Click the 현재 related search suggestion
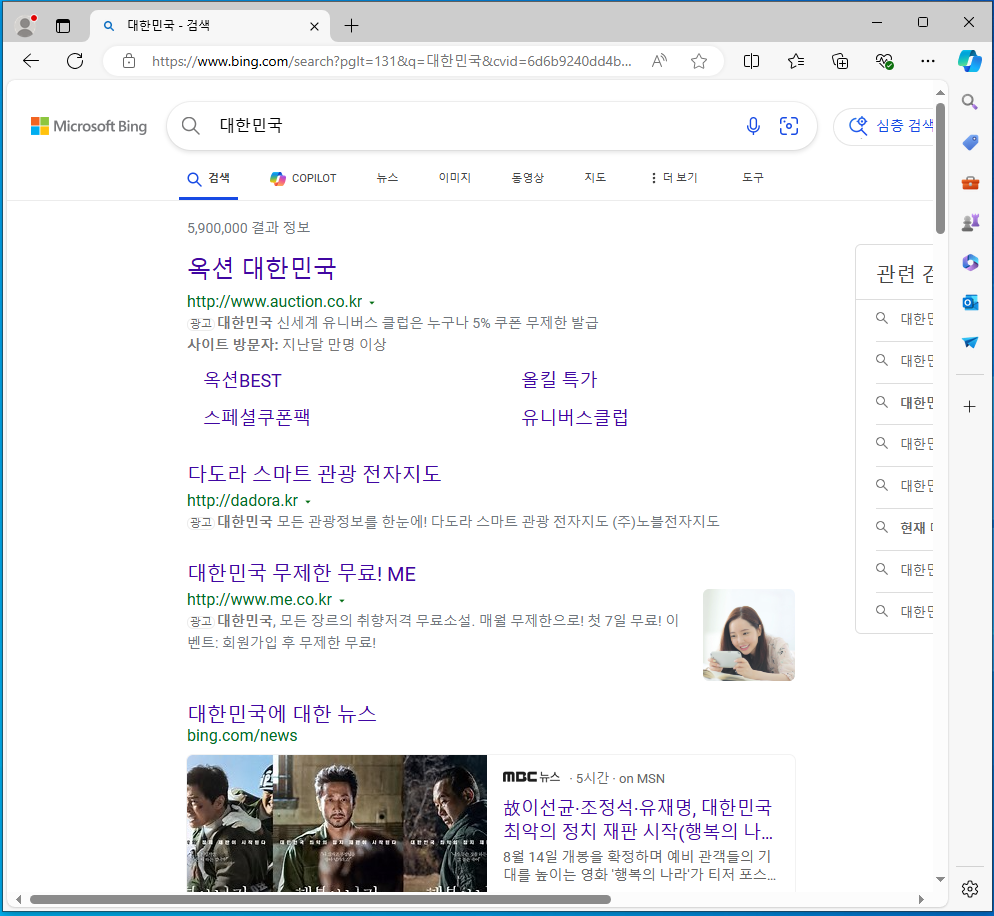Viewport: 994px width, 916px height. (905, 527)
